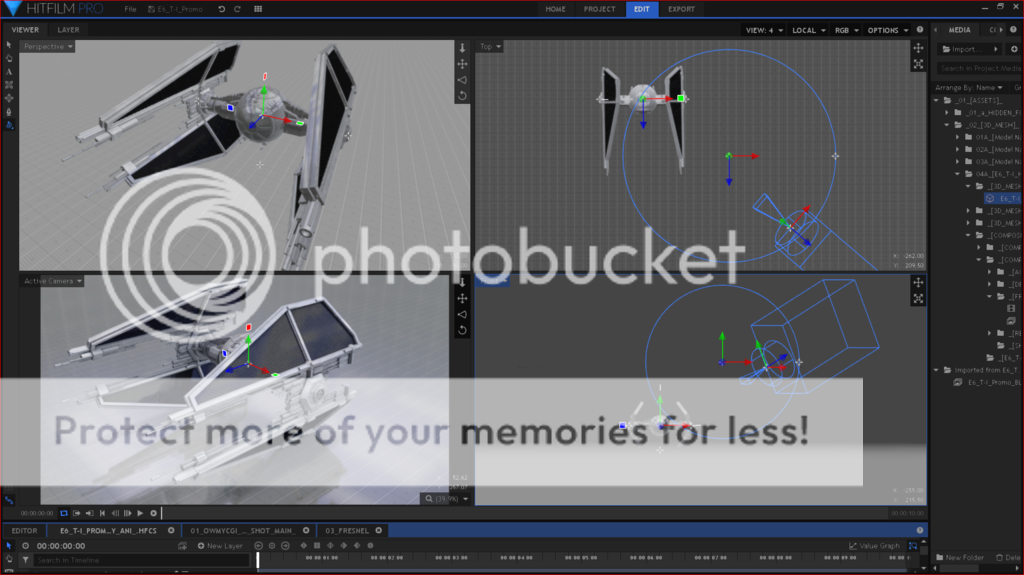Click the go to next keyframe icon
The height and width of the screenshot is (575, 1024).
point(285,546)
